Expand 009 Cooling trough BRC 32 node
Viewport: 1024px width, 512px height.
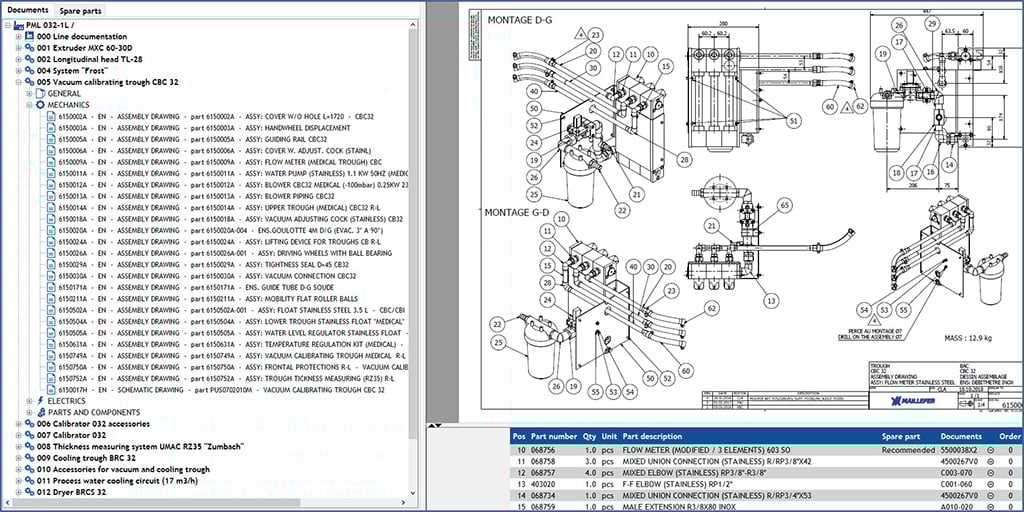(x=19, y=458)
